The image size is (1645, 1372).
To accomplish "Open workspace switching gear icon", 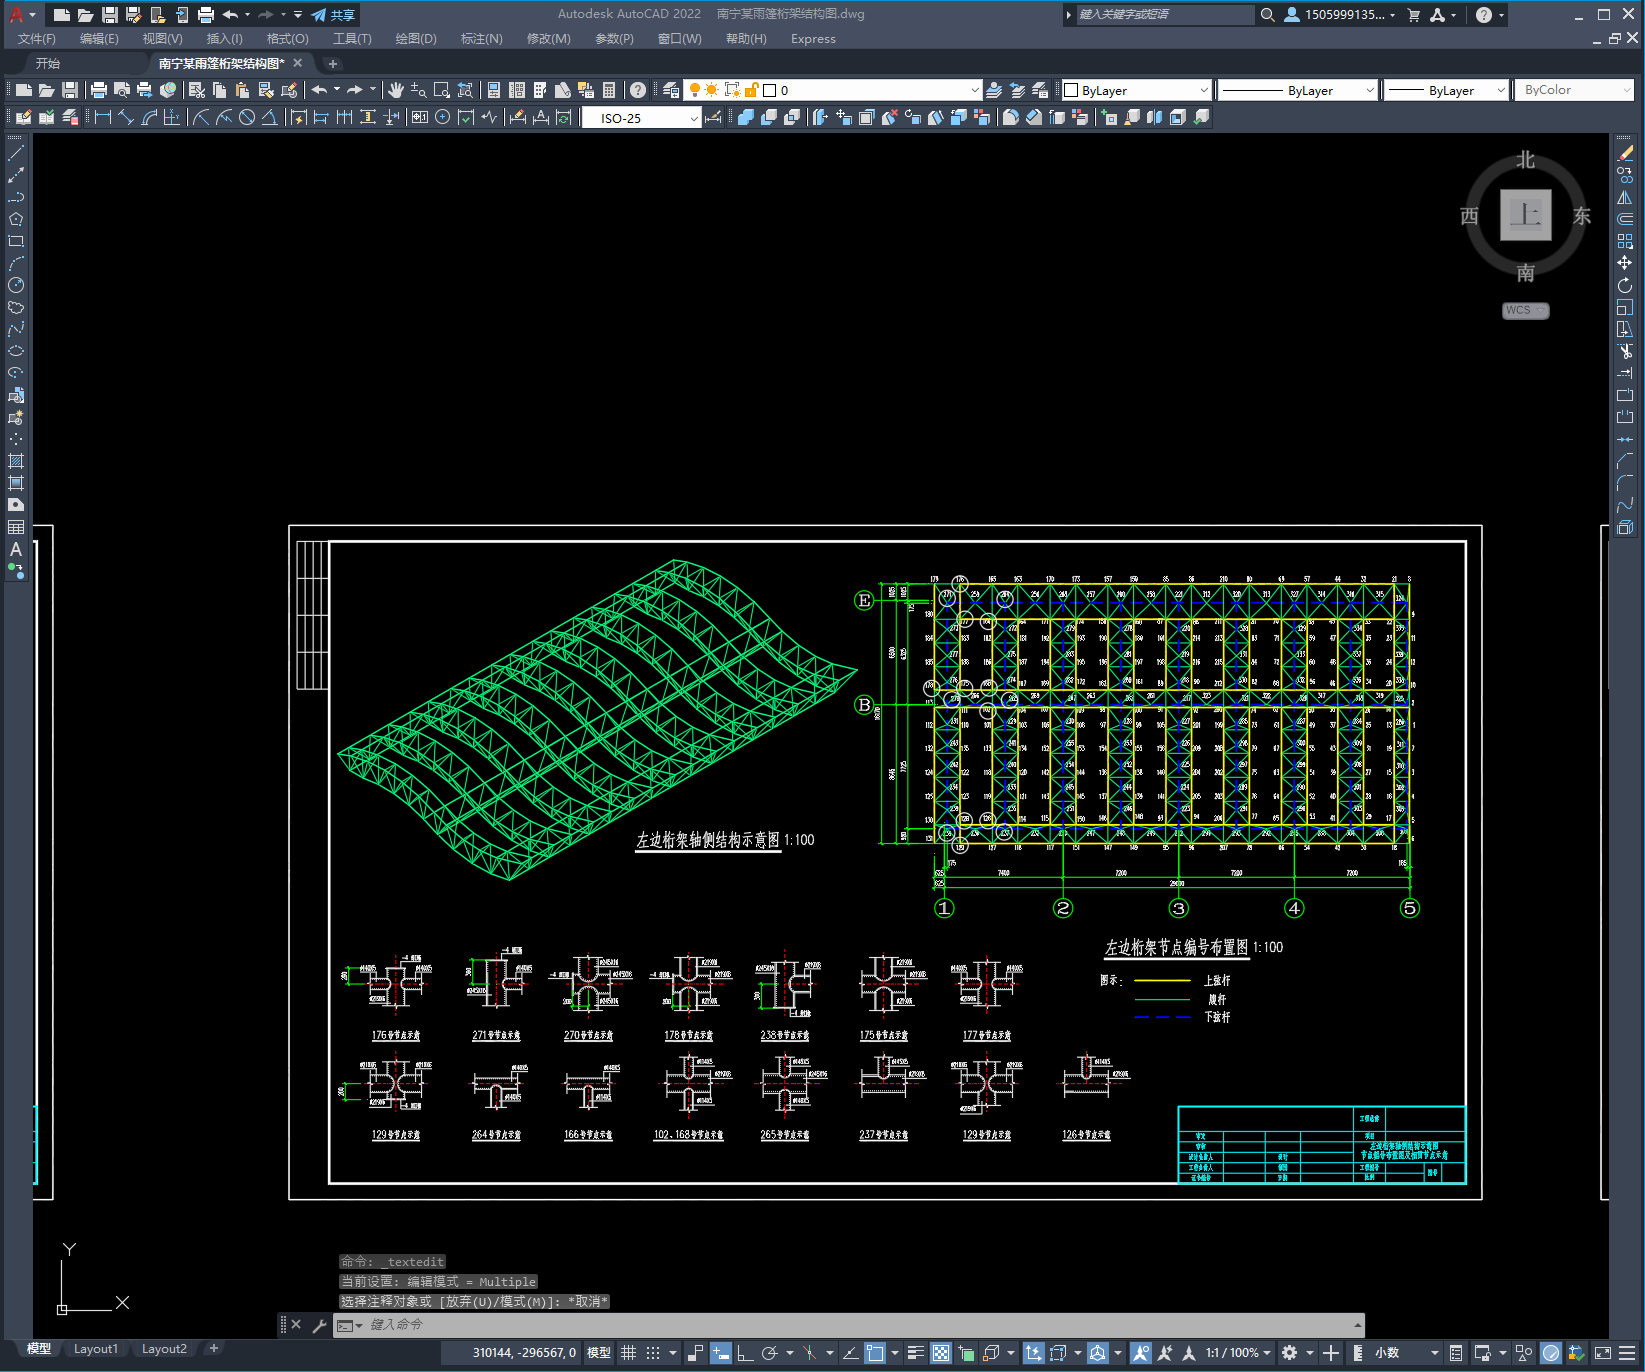I will (x=1290, y=1353).
